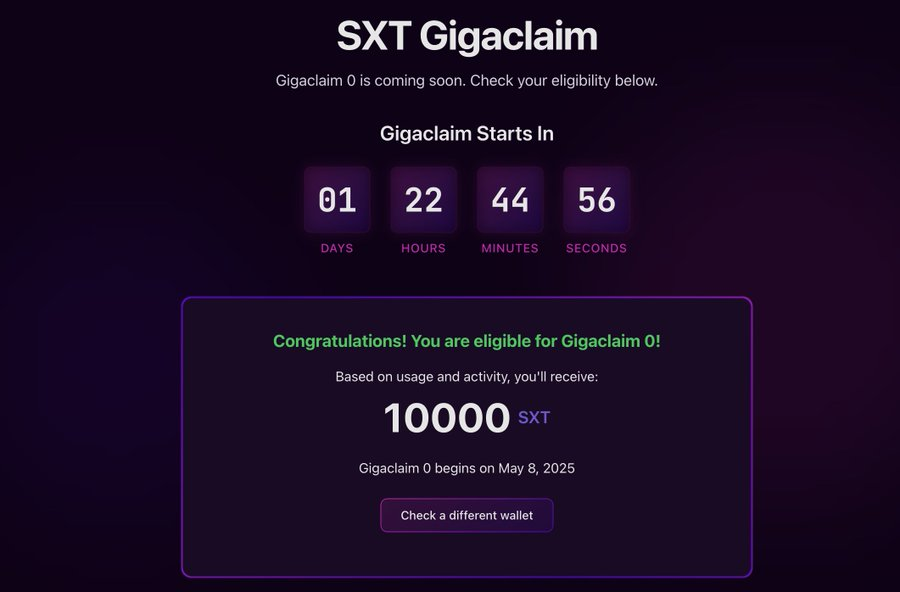Click the 22 hours countdown box

[x=424, y=200]
